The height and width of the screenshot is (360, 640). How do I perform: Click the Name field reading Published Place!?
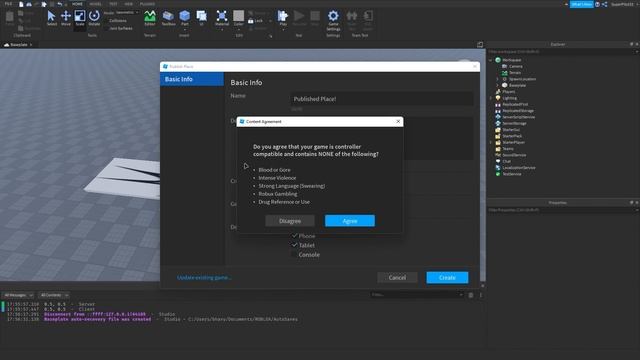tap(382, 99)
